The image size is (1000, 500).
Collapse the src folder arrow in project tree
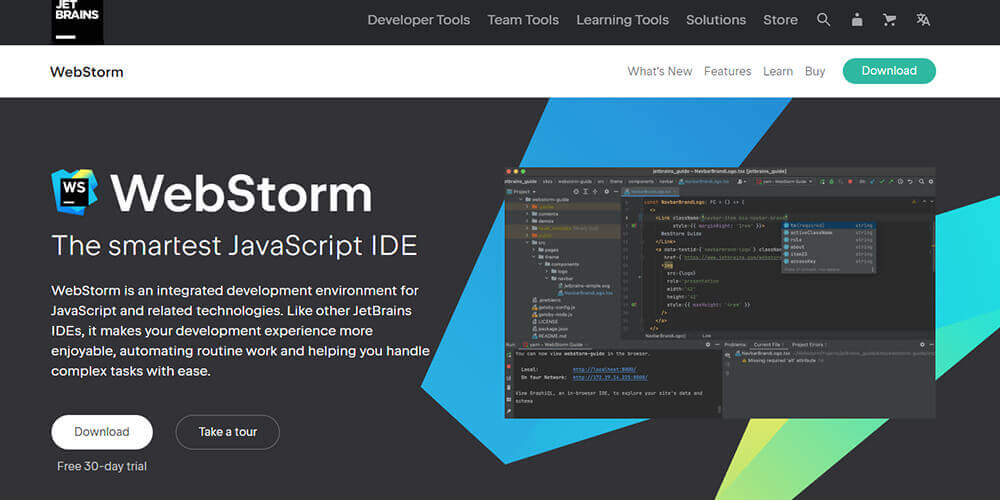click(527, 242)
